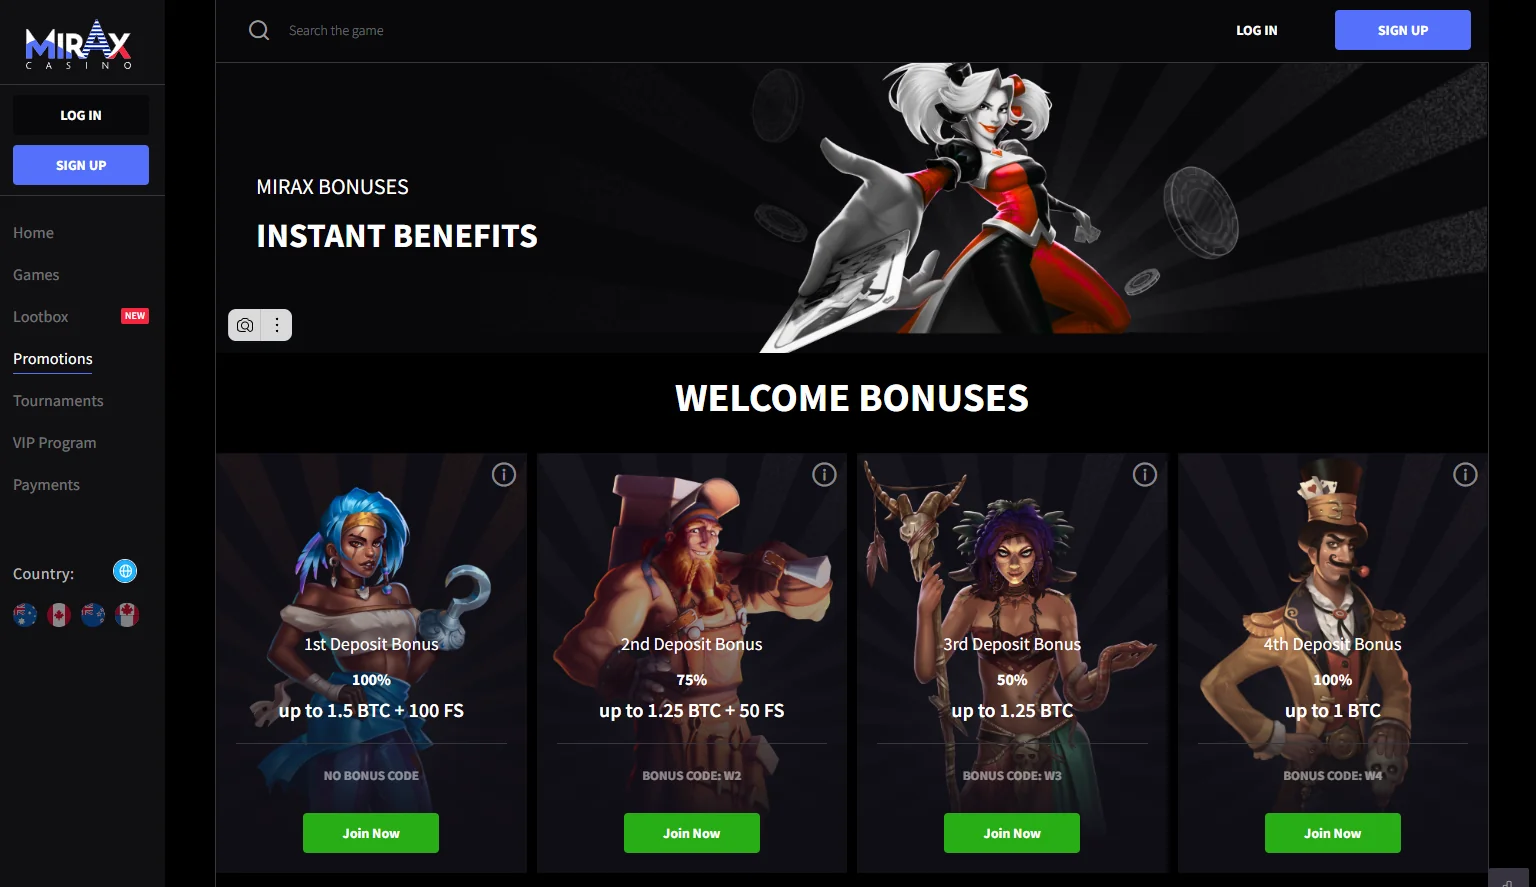Screen dimensions: 1536x887
Task: Click the Mirax Casino logo
Action: (78, 45)
